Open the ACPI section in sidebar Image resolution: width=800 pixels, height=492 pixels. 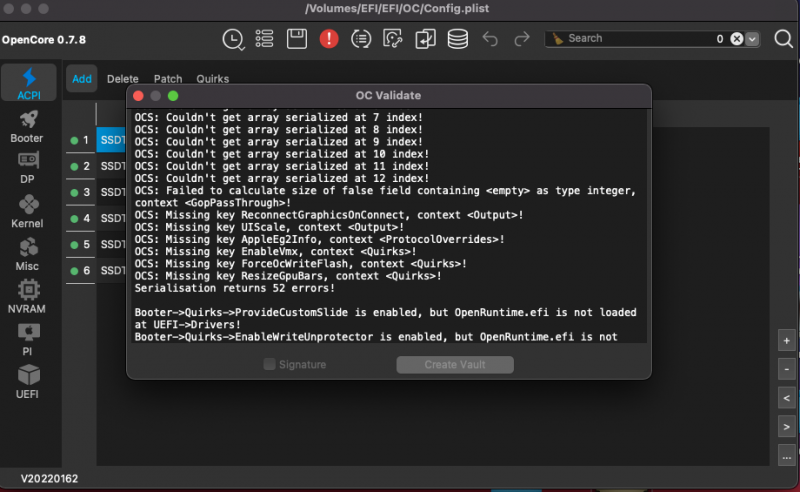tap(28, 84)
